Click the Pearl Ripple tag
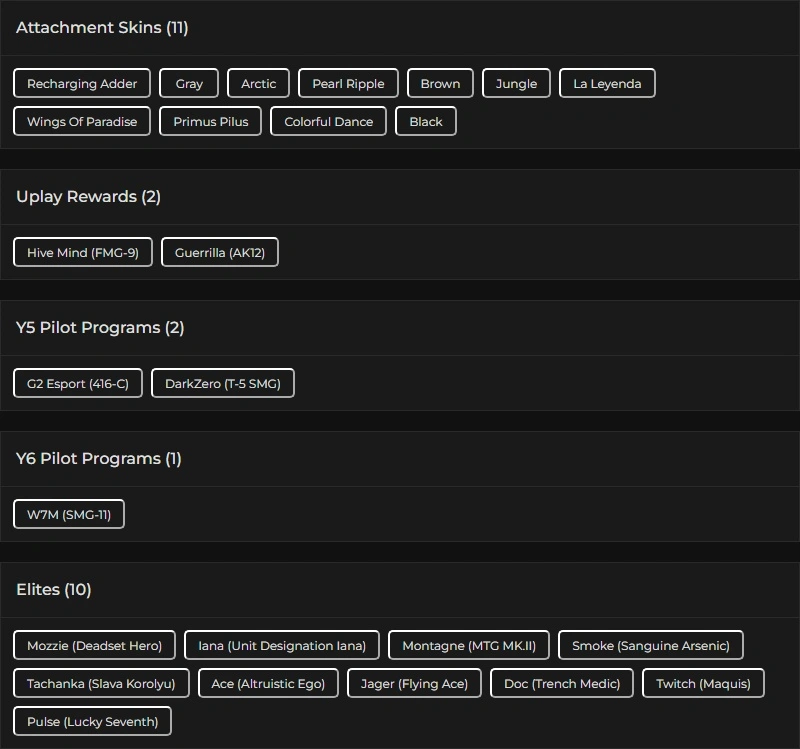This screenshot has height=749, width=800. tap(348, 83)
